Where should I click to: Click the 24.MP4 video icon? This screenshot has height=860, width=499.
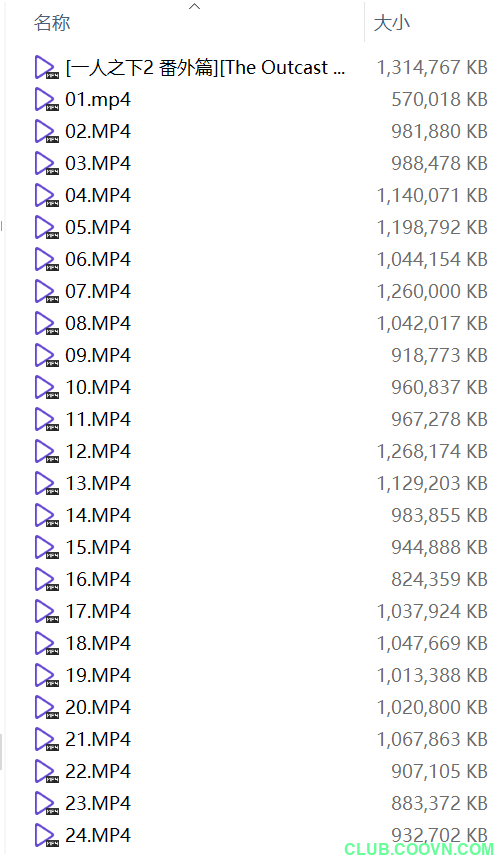(x=46, y=835)
